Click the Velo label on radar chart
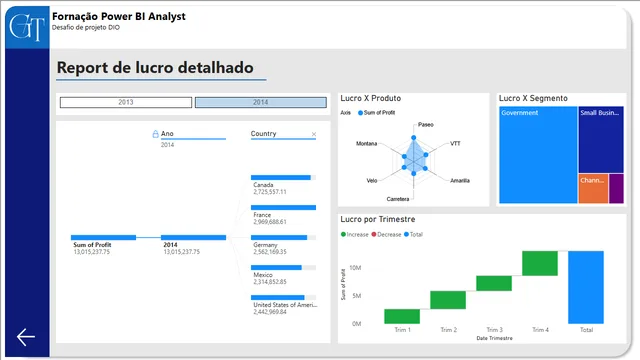640x360 pixels. pyautogui.click(x=371, y=180)
